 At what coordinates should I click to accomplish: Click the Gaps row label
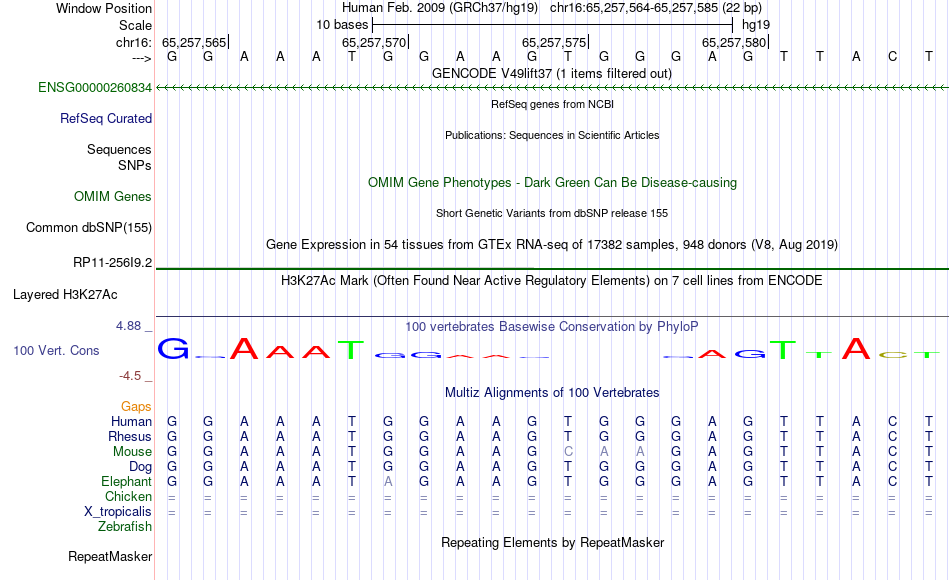(136, 406)
